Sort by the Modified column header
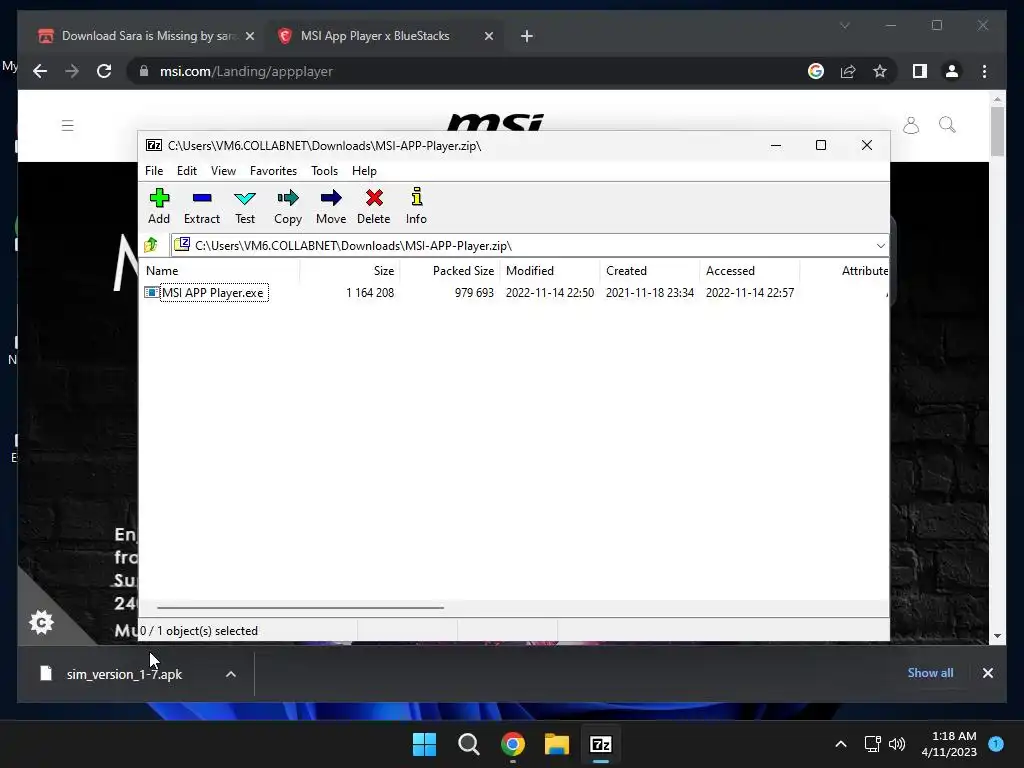The height and width of the screenshot is (768, 1024). [550, 270]
